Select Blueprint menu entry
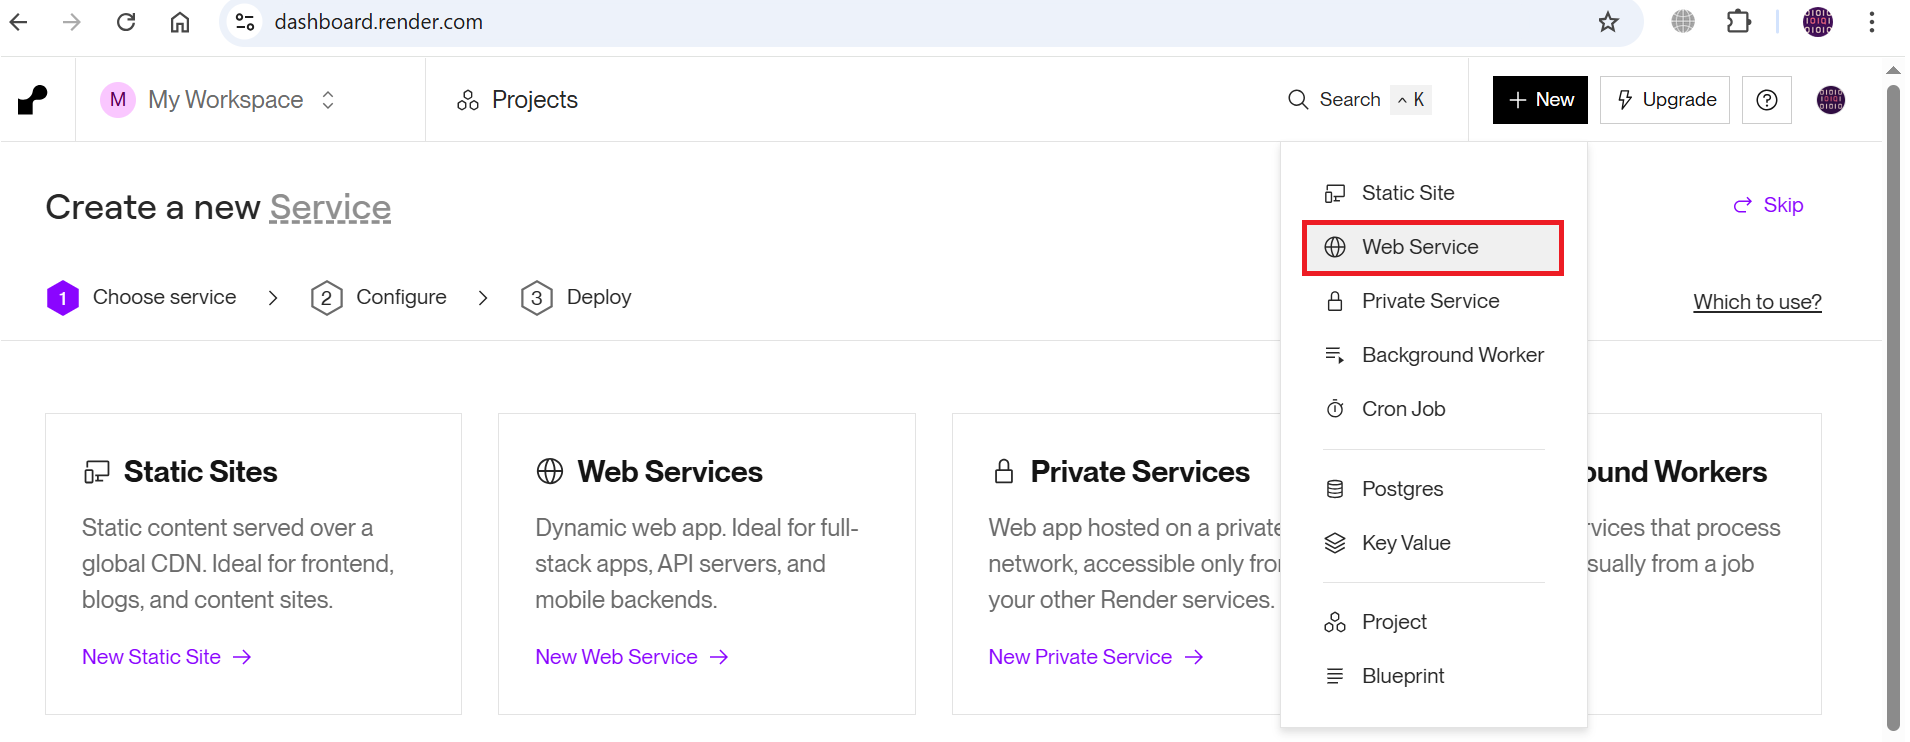Viewport: 1910px width, 742px height. pyautogui.click(x=1402, y=676)
